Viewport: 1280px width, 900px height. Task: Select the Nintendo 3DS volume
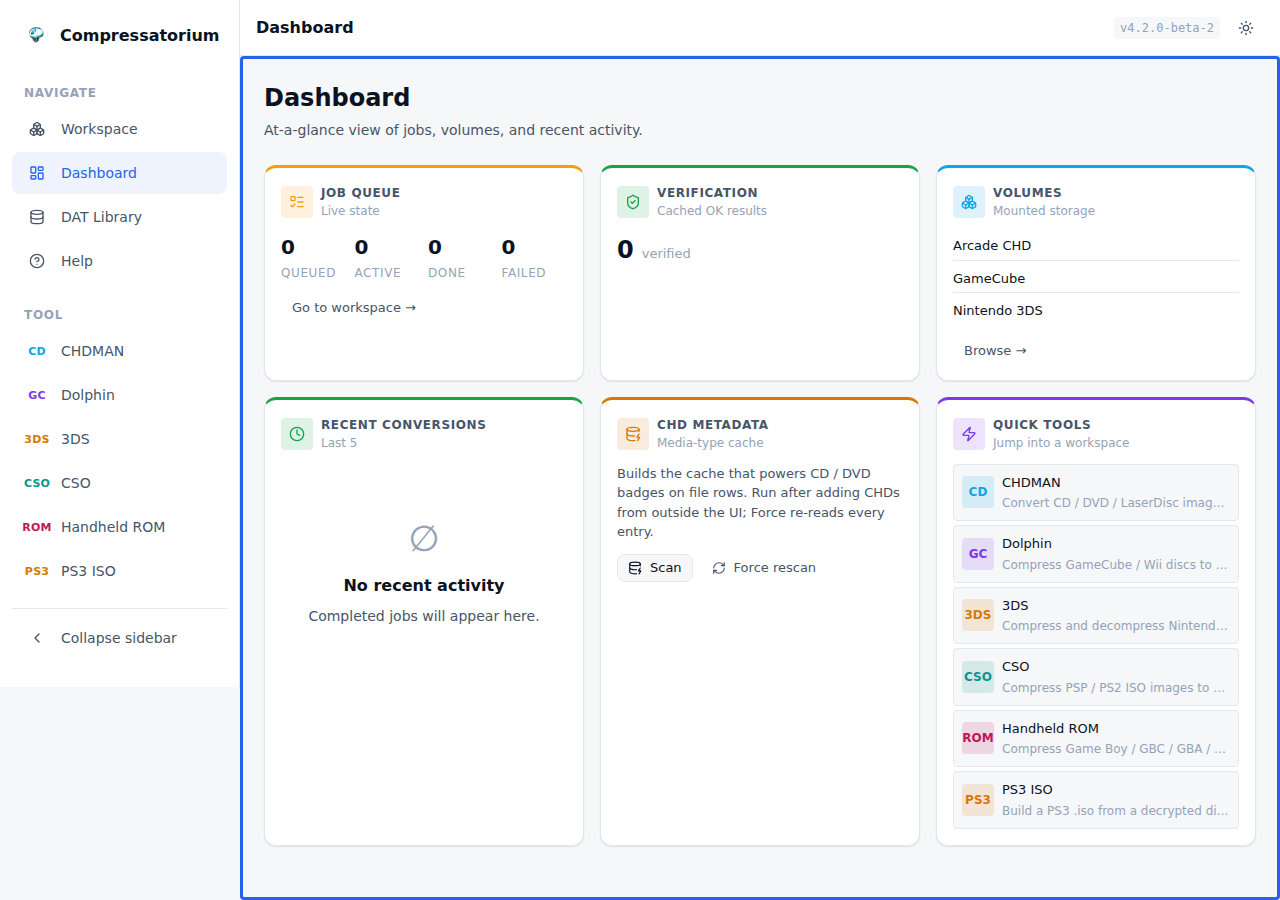point(1096,311)
